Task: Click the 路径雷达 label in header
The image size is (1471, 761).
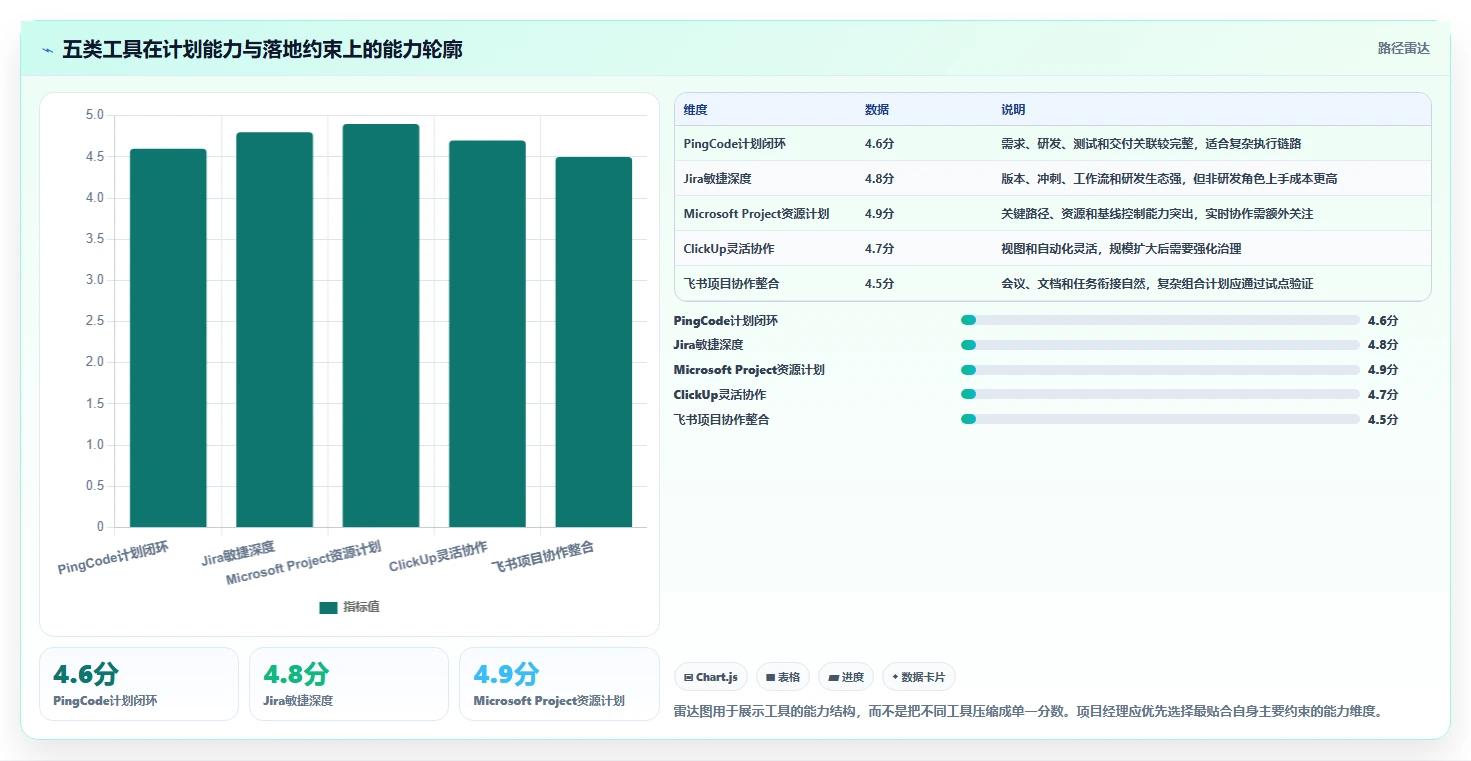Action: (1403, 48)
